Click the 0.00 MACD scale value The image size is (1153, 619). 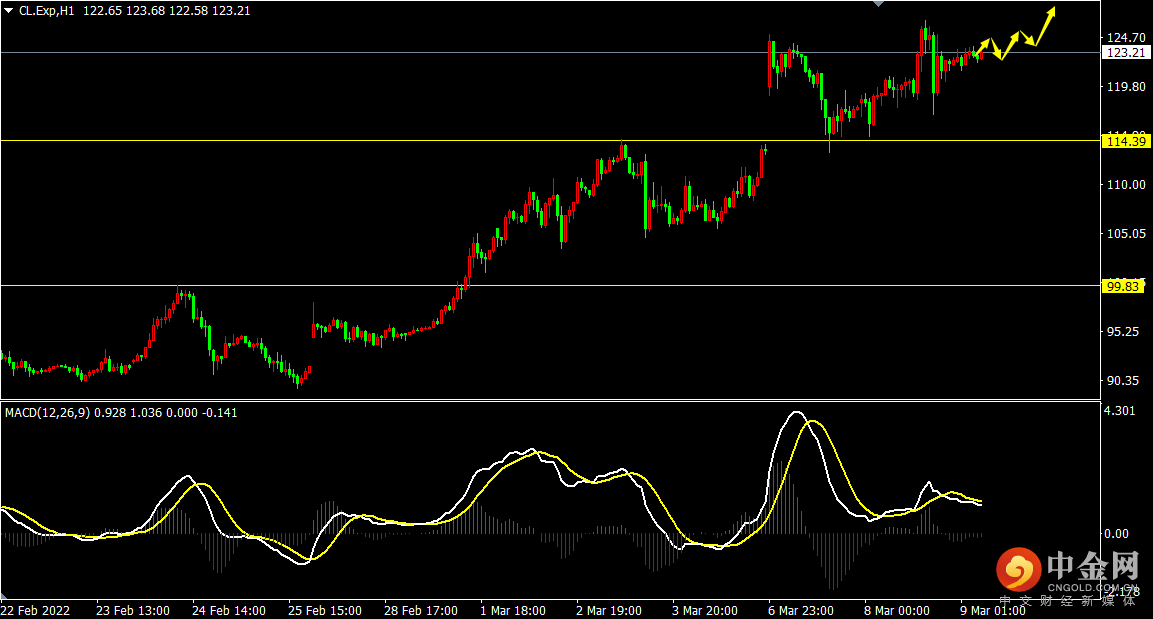coord(1116,534)
